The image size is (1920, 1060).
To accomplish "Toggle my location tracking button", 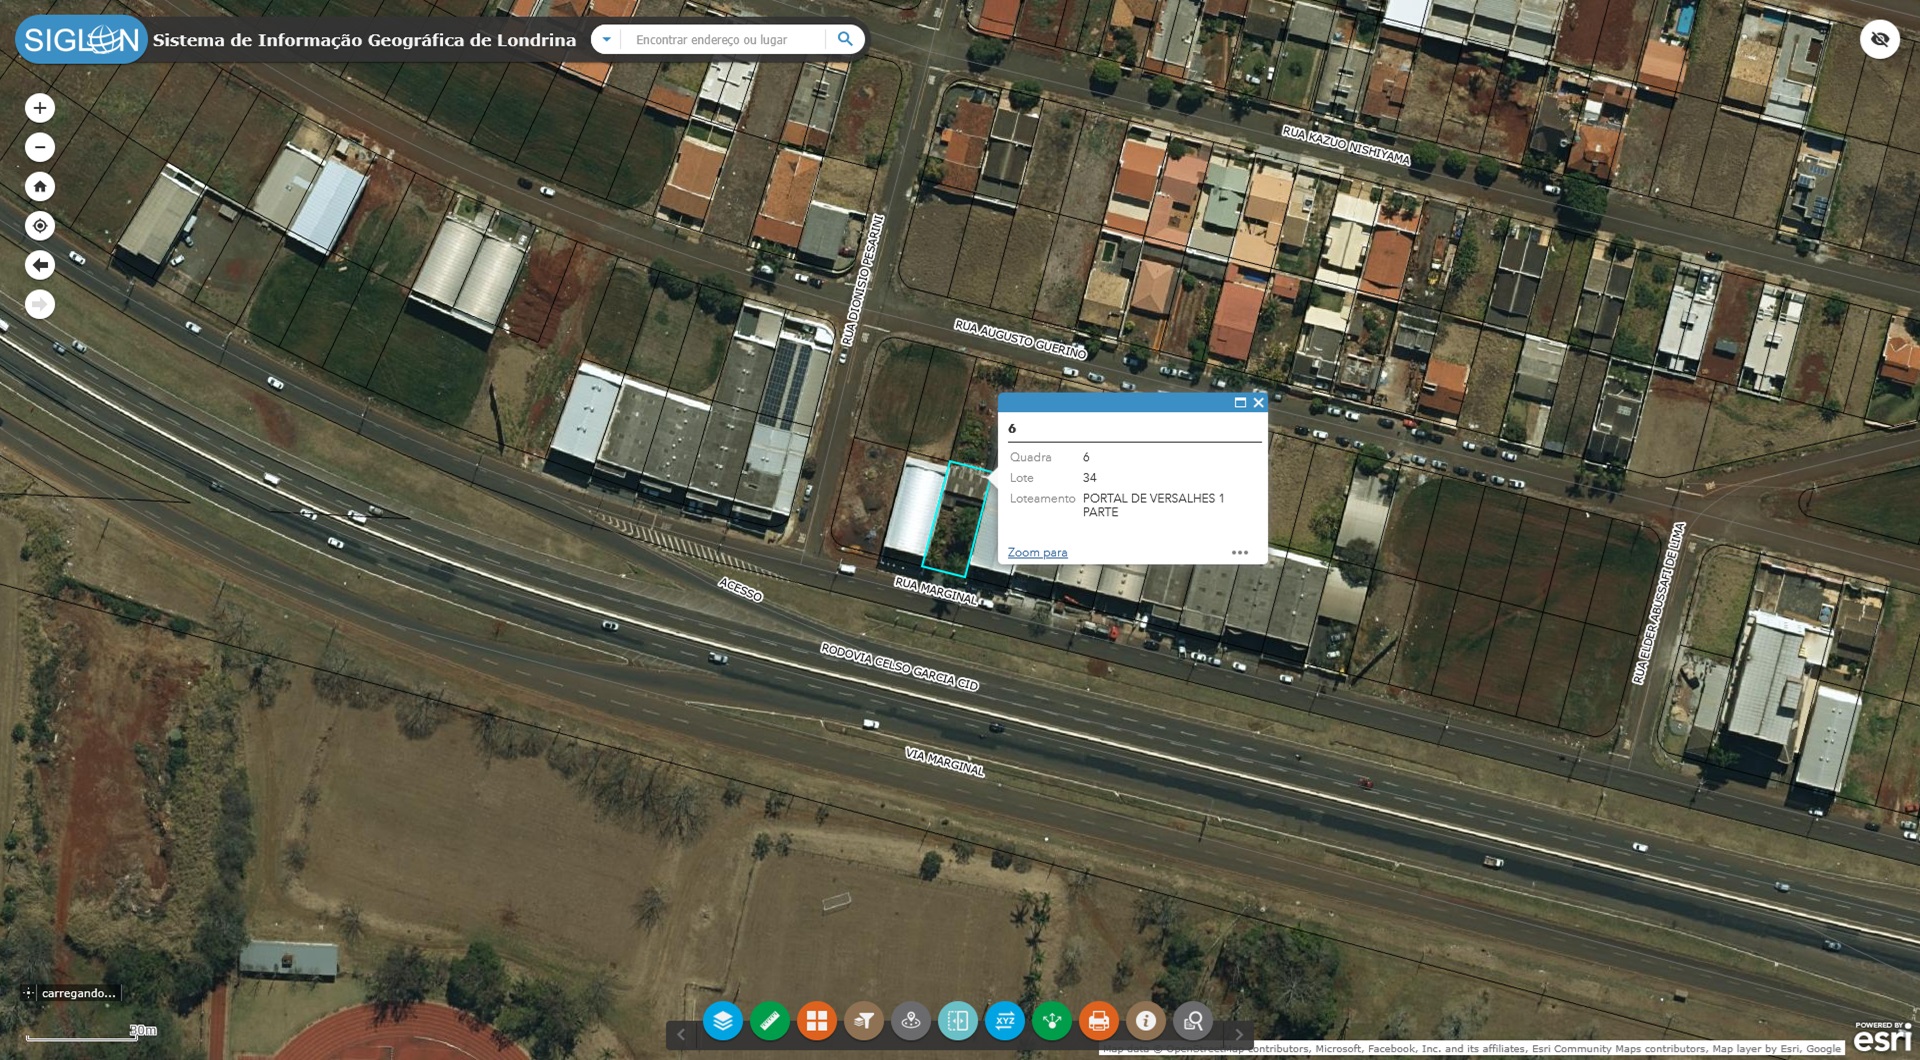I will point(40,226).
